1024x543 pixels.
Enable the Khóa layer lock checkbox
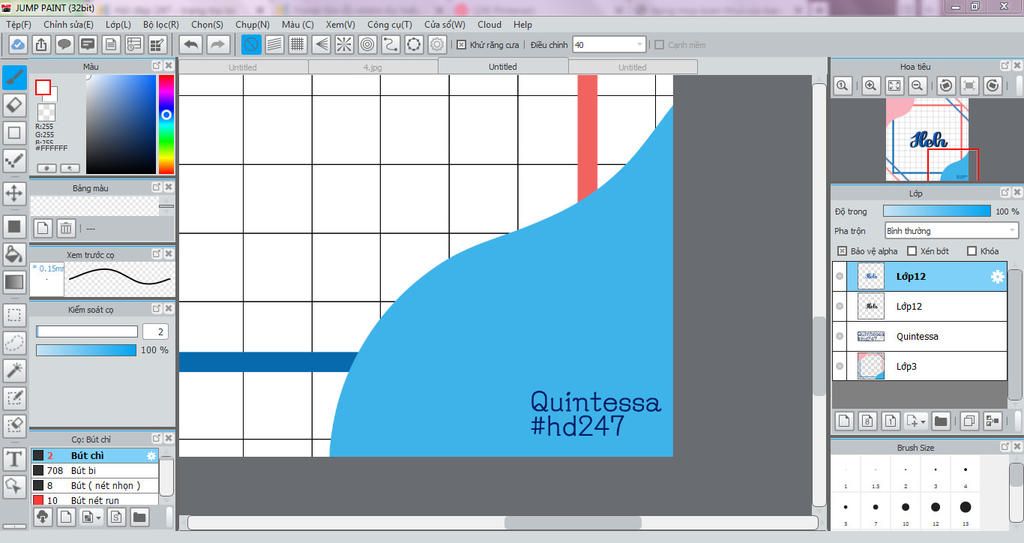pyautogui.click(x=972, y=251)
